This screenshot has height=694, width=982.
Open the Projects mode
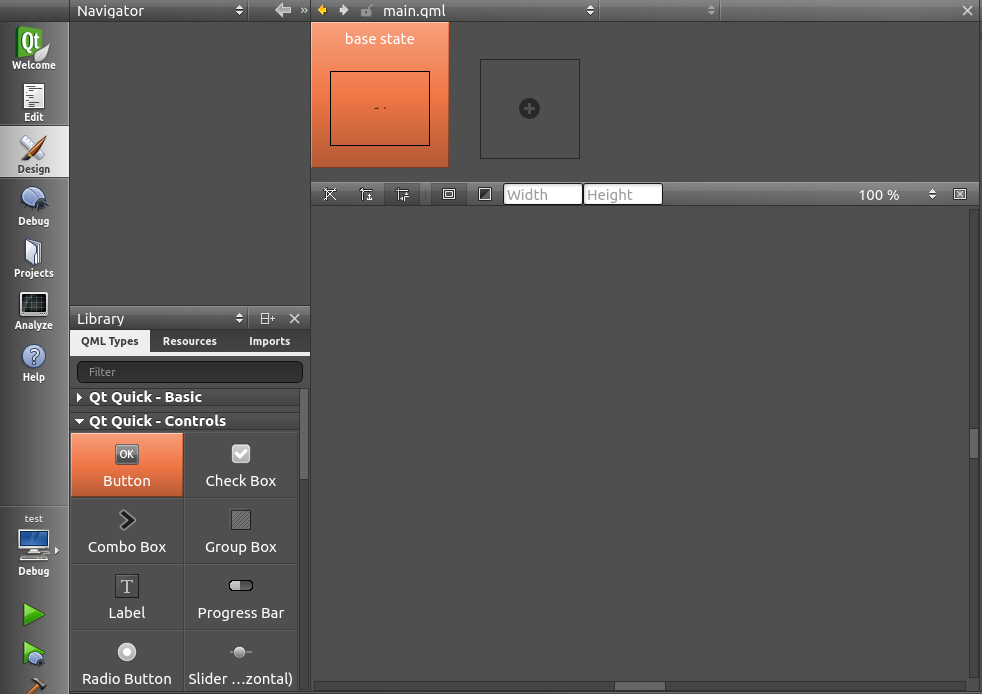tap(34, 257)
